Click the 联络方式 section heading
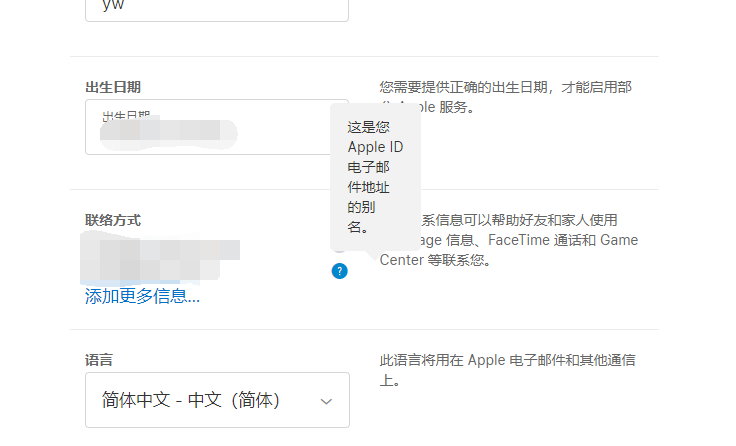Image resolution: width=736 pixels, height=446 pixels. [113, 220]
